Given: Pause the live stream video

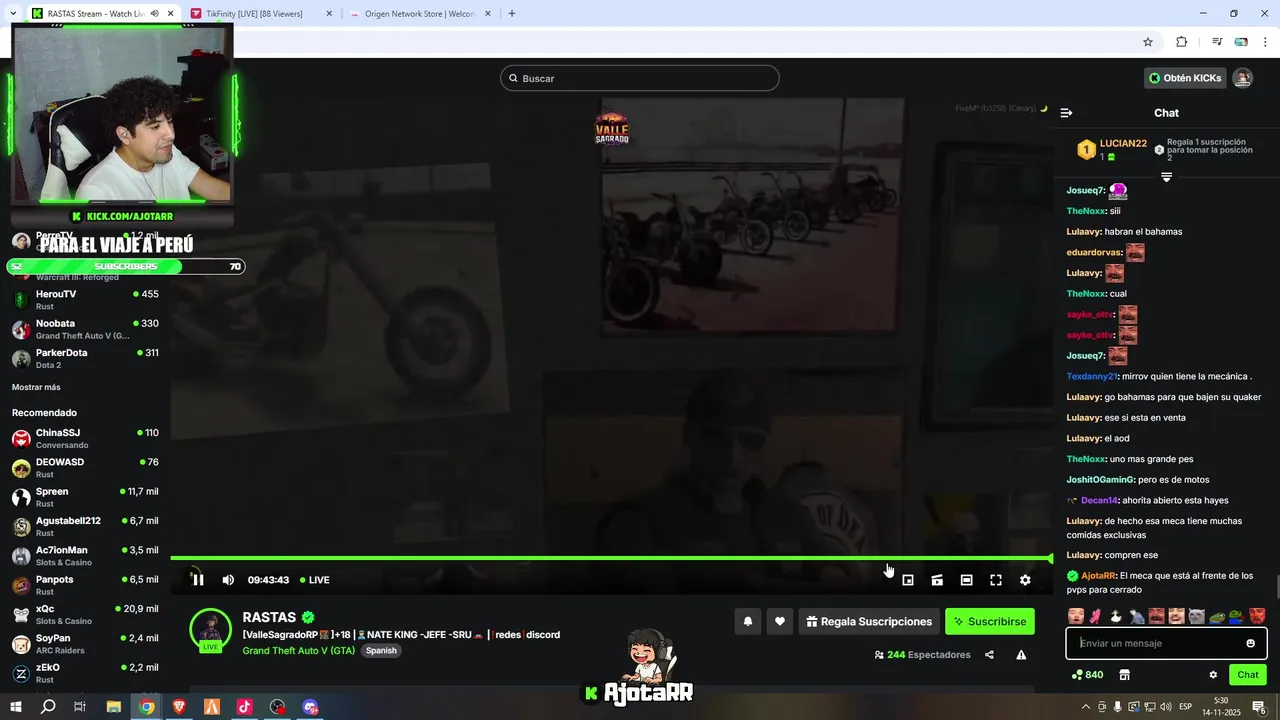Looking at the screenshot, I should 198,580.
